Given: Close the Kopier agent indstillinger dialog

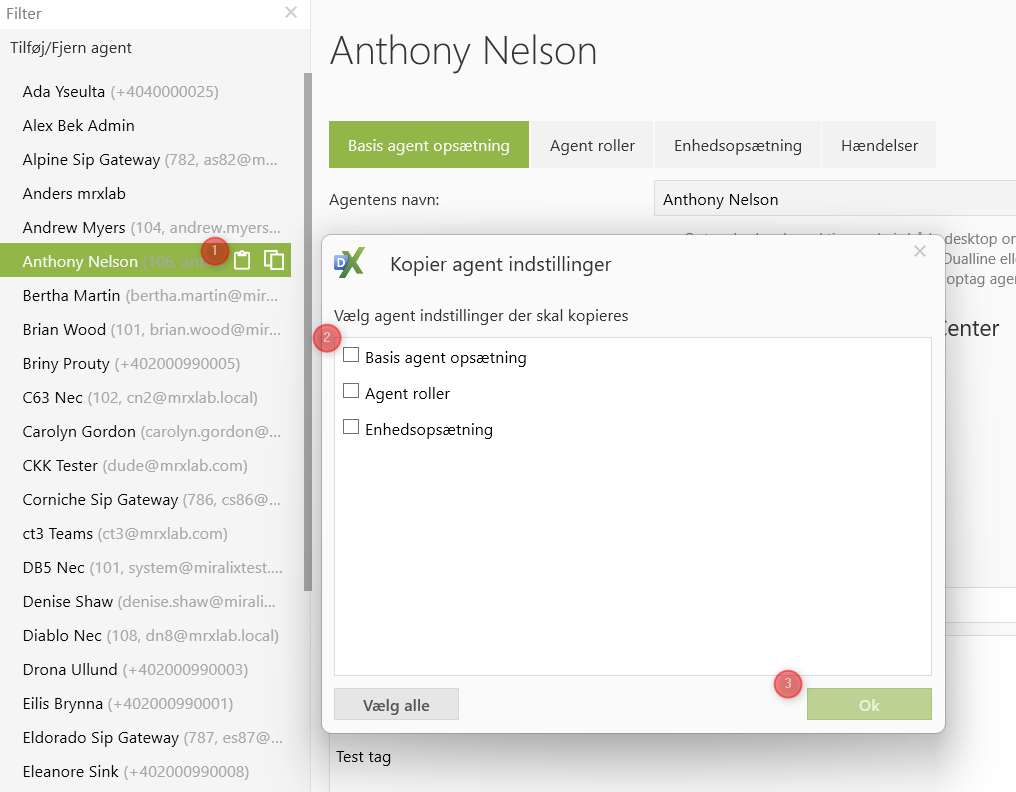Looking at the screenshot, I should (x=920, y=251).
